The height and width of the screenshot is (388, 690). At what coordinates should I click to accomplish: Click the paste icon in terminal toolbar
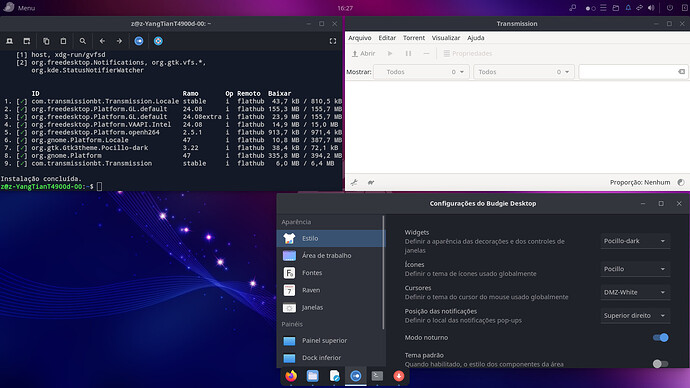[x=63, y=41]
